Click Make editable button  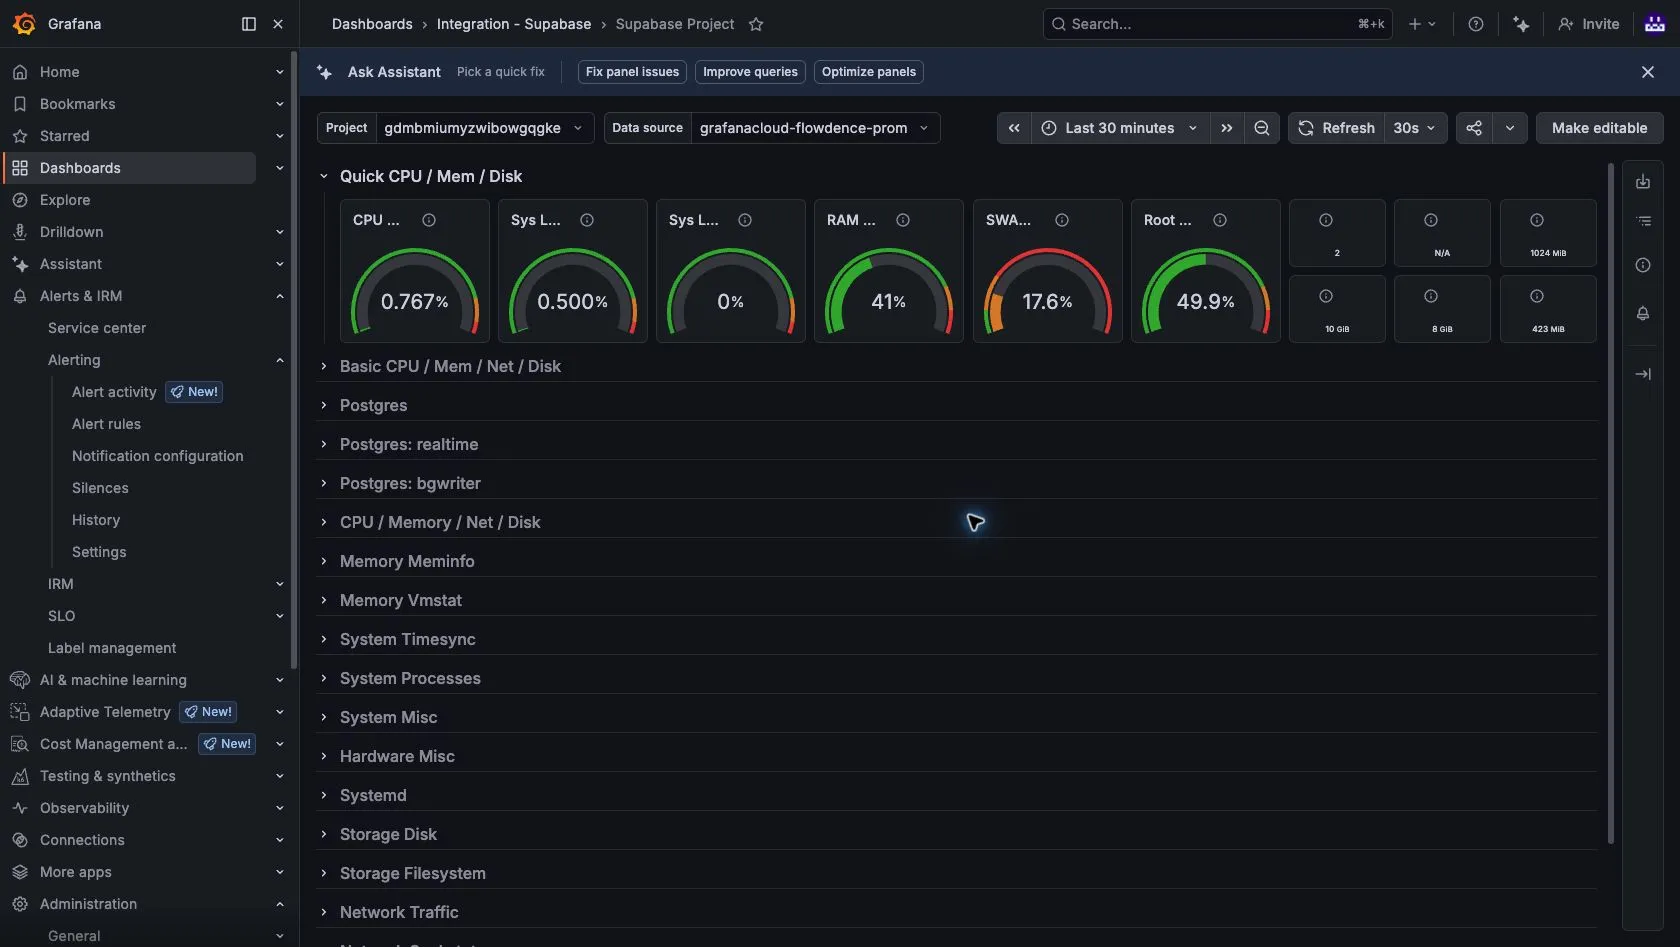1599,128
